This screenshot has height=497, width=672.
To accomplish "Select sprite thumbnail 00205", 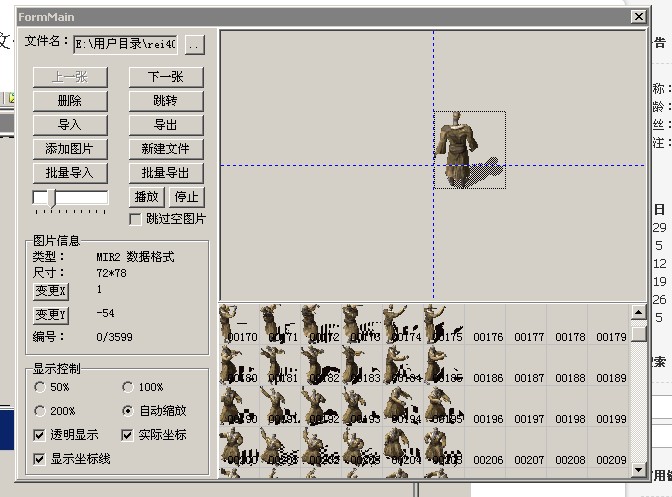I will click(444, 447).
